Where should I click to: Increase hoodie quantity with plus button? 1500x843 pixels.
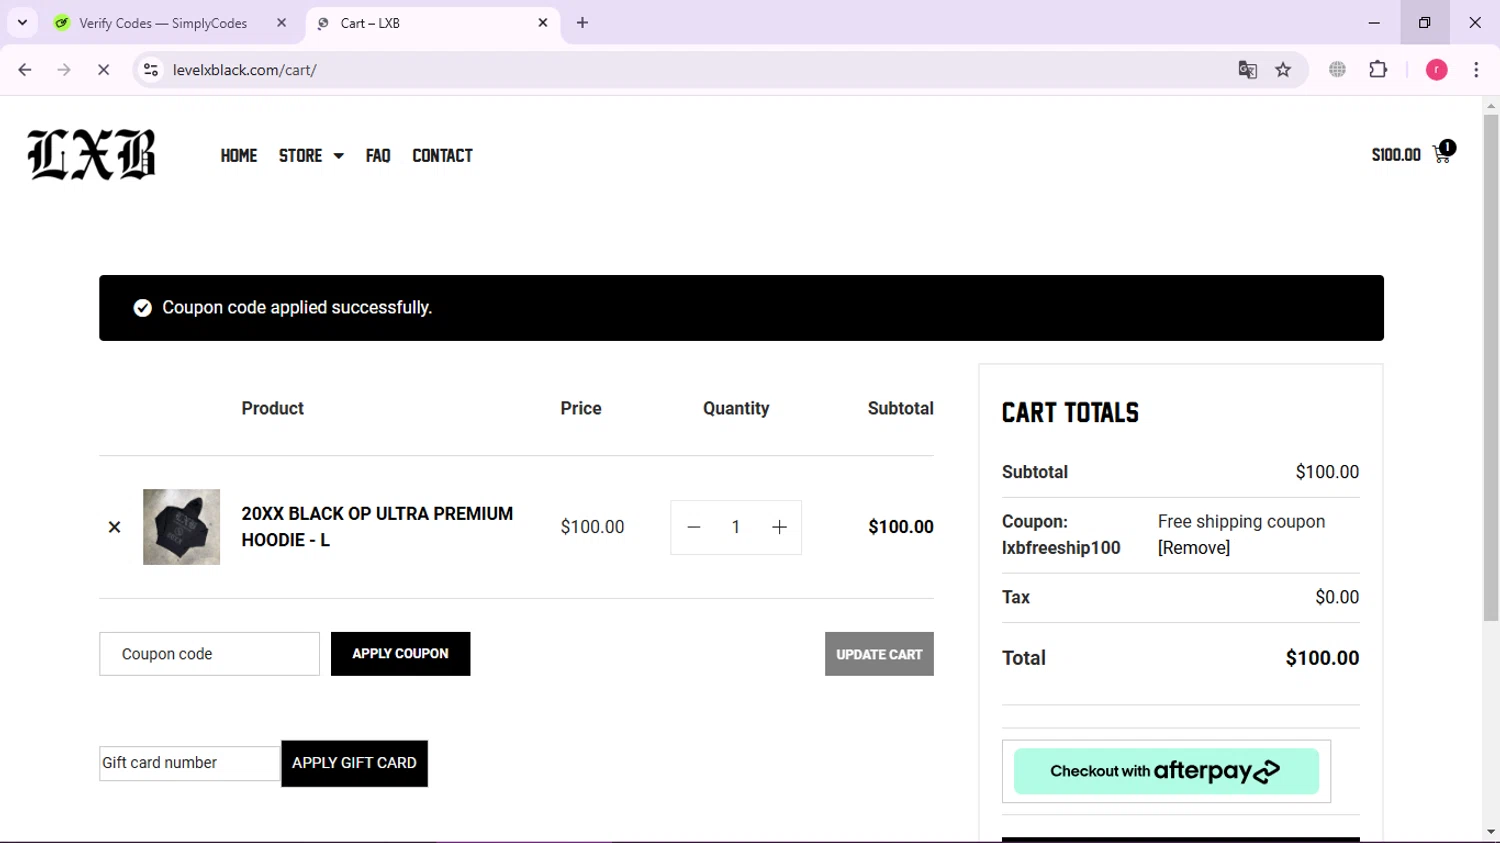point(779,527)
